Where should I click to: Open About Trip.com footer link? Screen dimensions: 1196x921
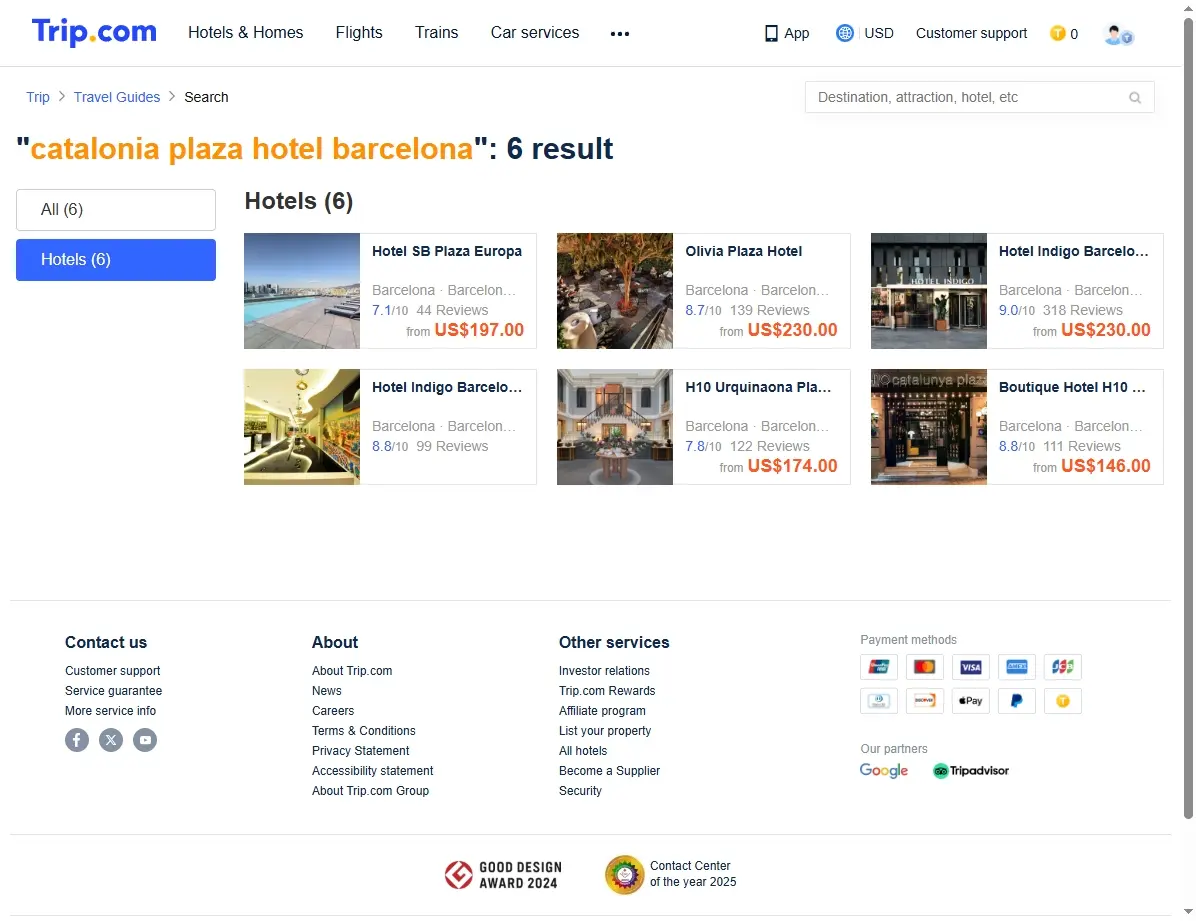[352, 671]
